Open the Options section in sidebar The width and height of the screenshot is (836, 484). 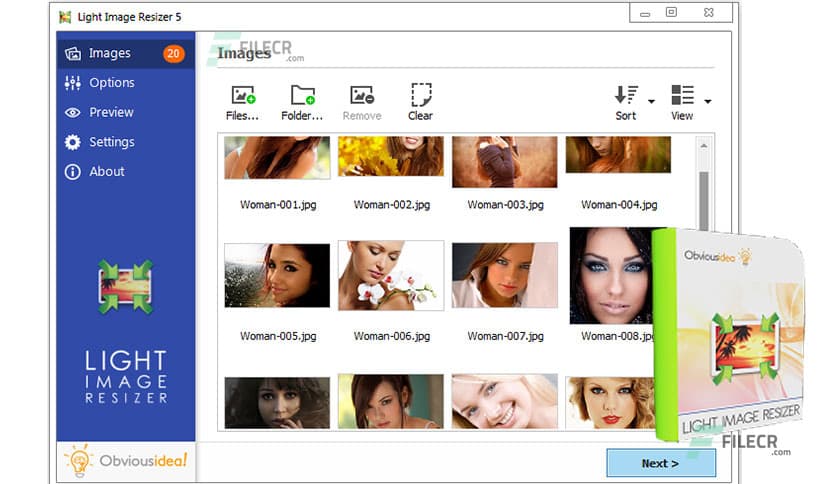coord(126,83)
